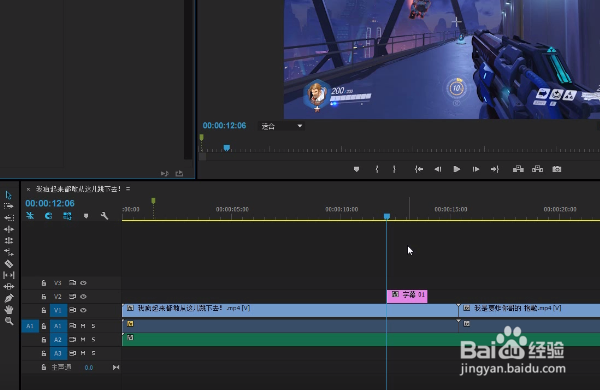This screenshot has height=390, width=600.
Task: Open the zoom level fit dropdown
Action: click(x=282, y=126)
